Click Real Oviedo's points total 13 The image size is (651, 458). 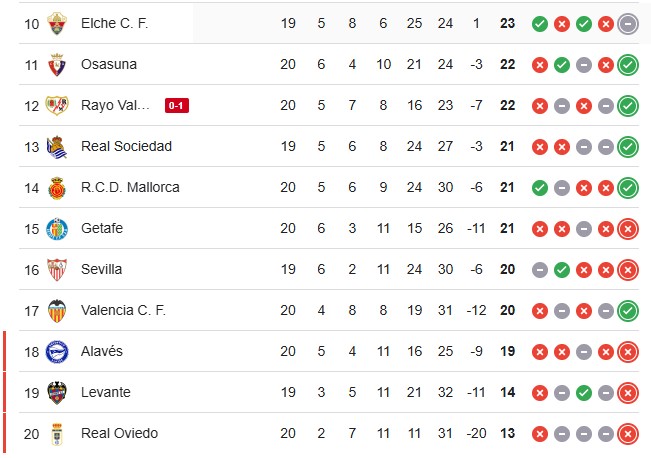coord(508,433)
